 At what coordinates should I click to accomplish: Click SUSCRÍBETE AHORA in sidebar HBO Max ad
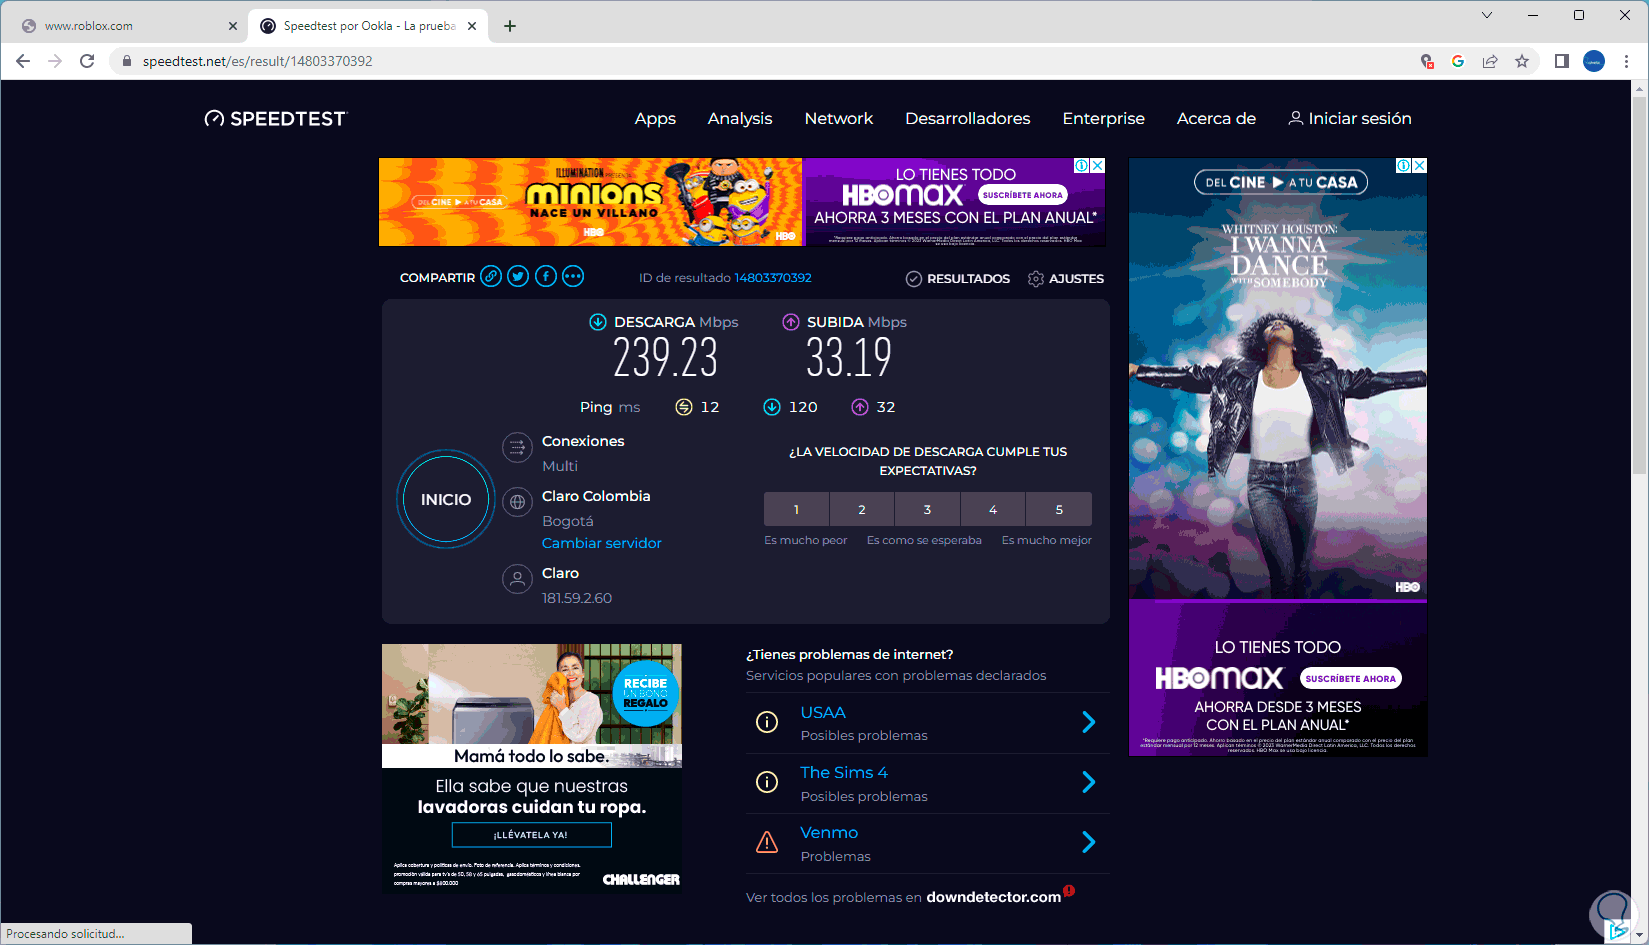[1350, 678]
